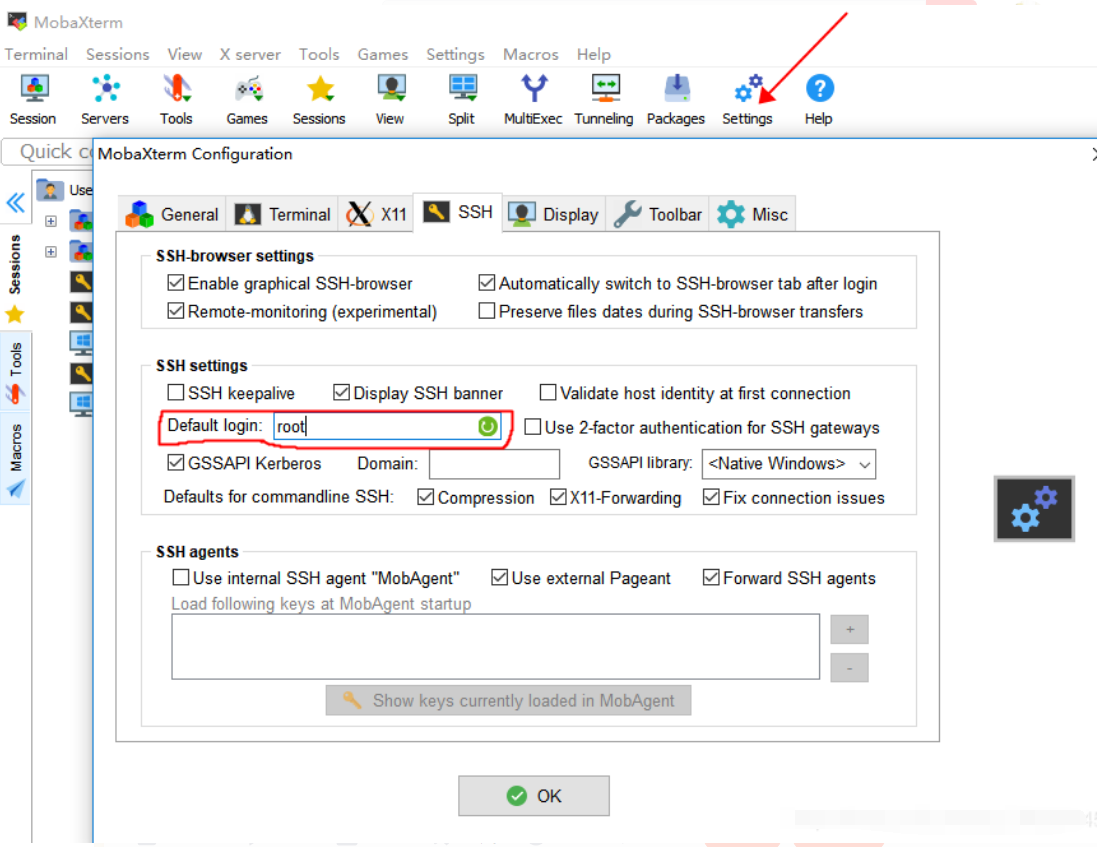Select the large dark settings gears thumbnail
Image resolution: width=1097 pixels, height=847 pixels.
(1034, 508)
